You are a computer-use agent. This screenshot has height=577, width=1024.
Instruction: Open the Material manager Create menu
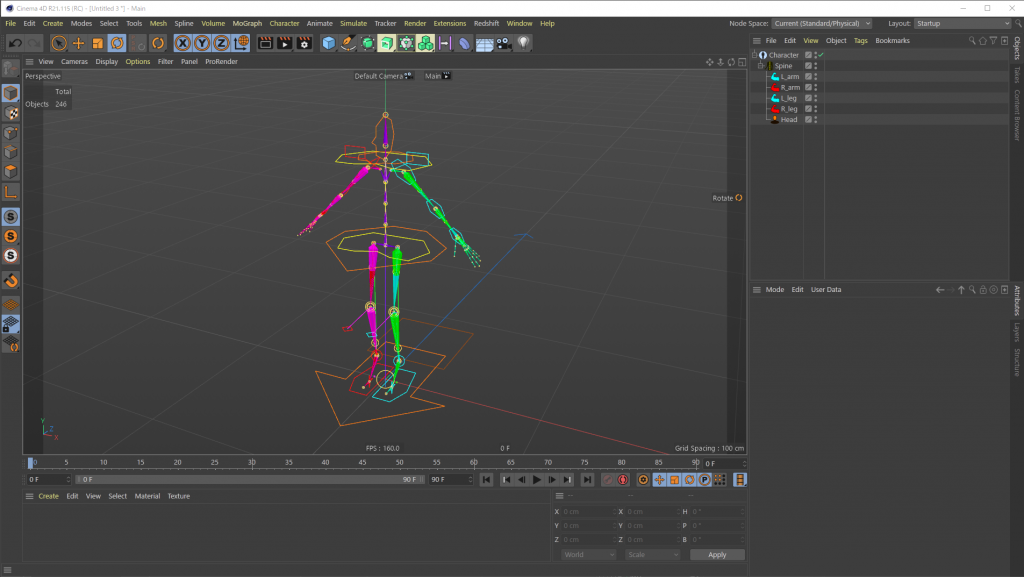(x=48, y=497)
